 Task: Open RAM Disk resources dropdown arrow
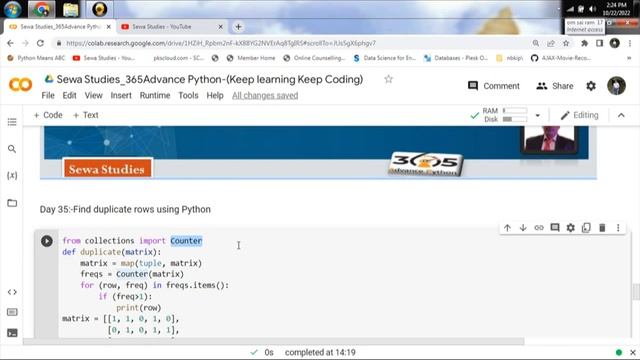[538, 116]
